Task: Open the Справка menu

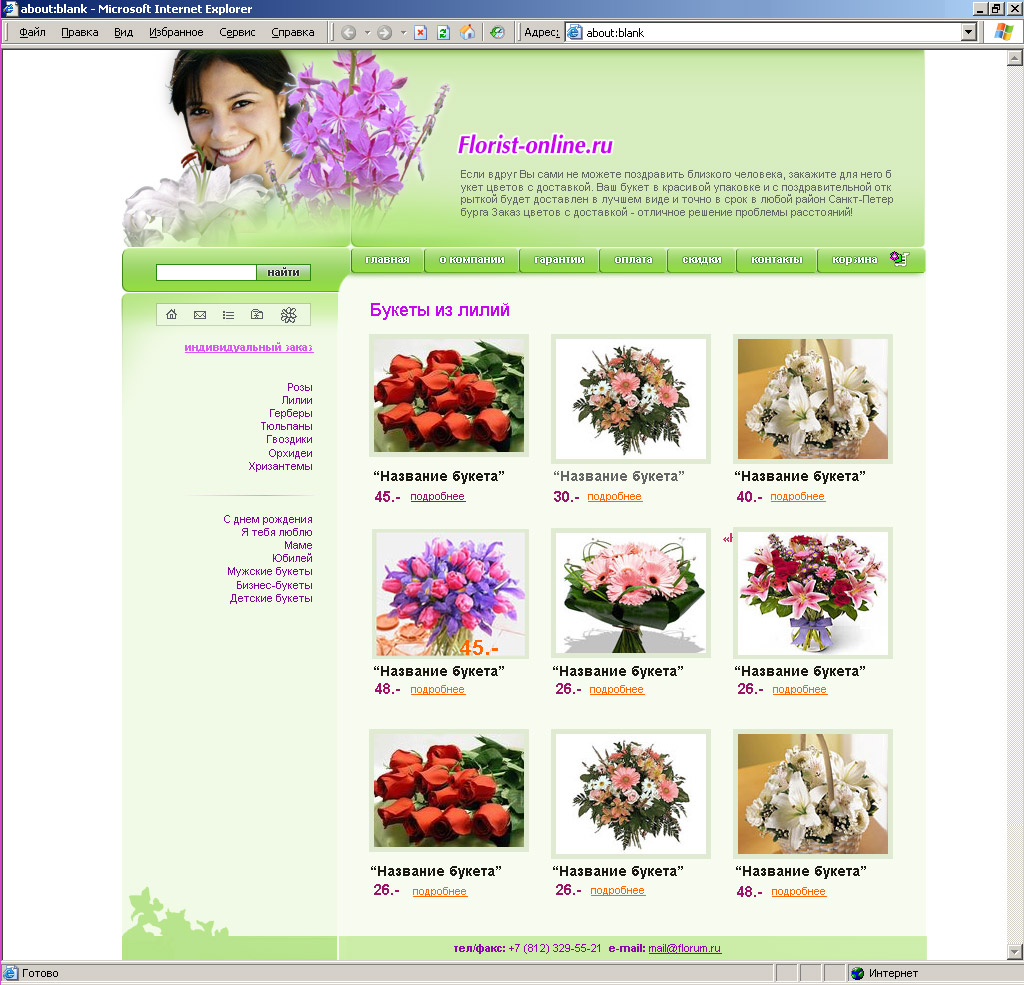Action: [293, 32]
